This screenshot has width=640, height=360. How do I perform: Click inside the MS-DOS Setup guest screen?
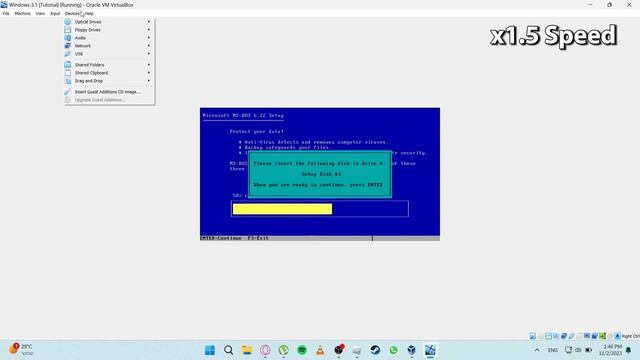(320, 174)
